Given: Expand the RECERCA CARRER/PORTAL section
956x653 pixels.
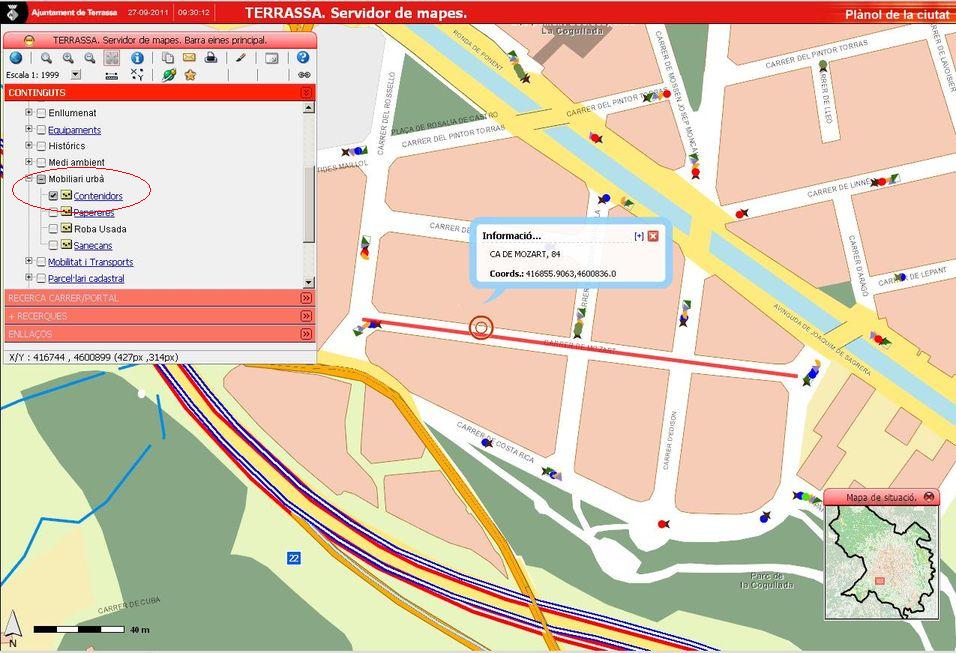Looking at the screenshot, I should 306,298.
